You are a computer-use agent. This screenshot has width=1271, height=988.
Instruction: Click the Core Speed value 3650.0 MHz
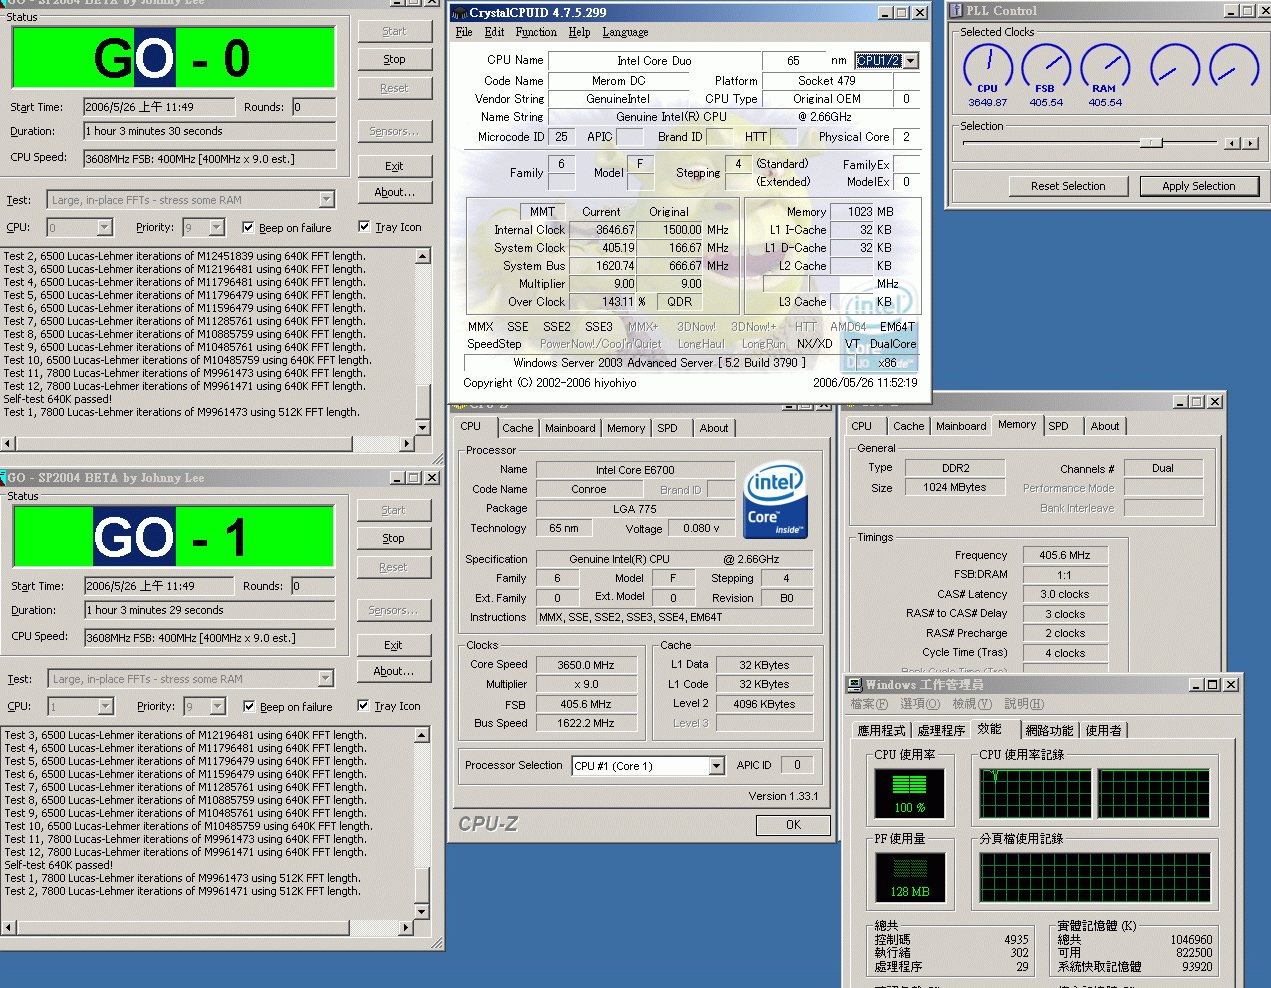[586, 665]
